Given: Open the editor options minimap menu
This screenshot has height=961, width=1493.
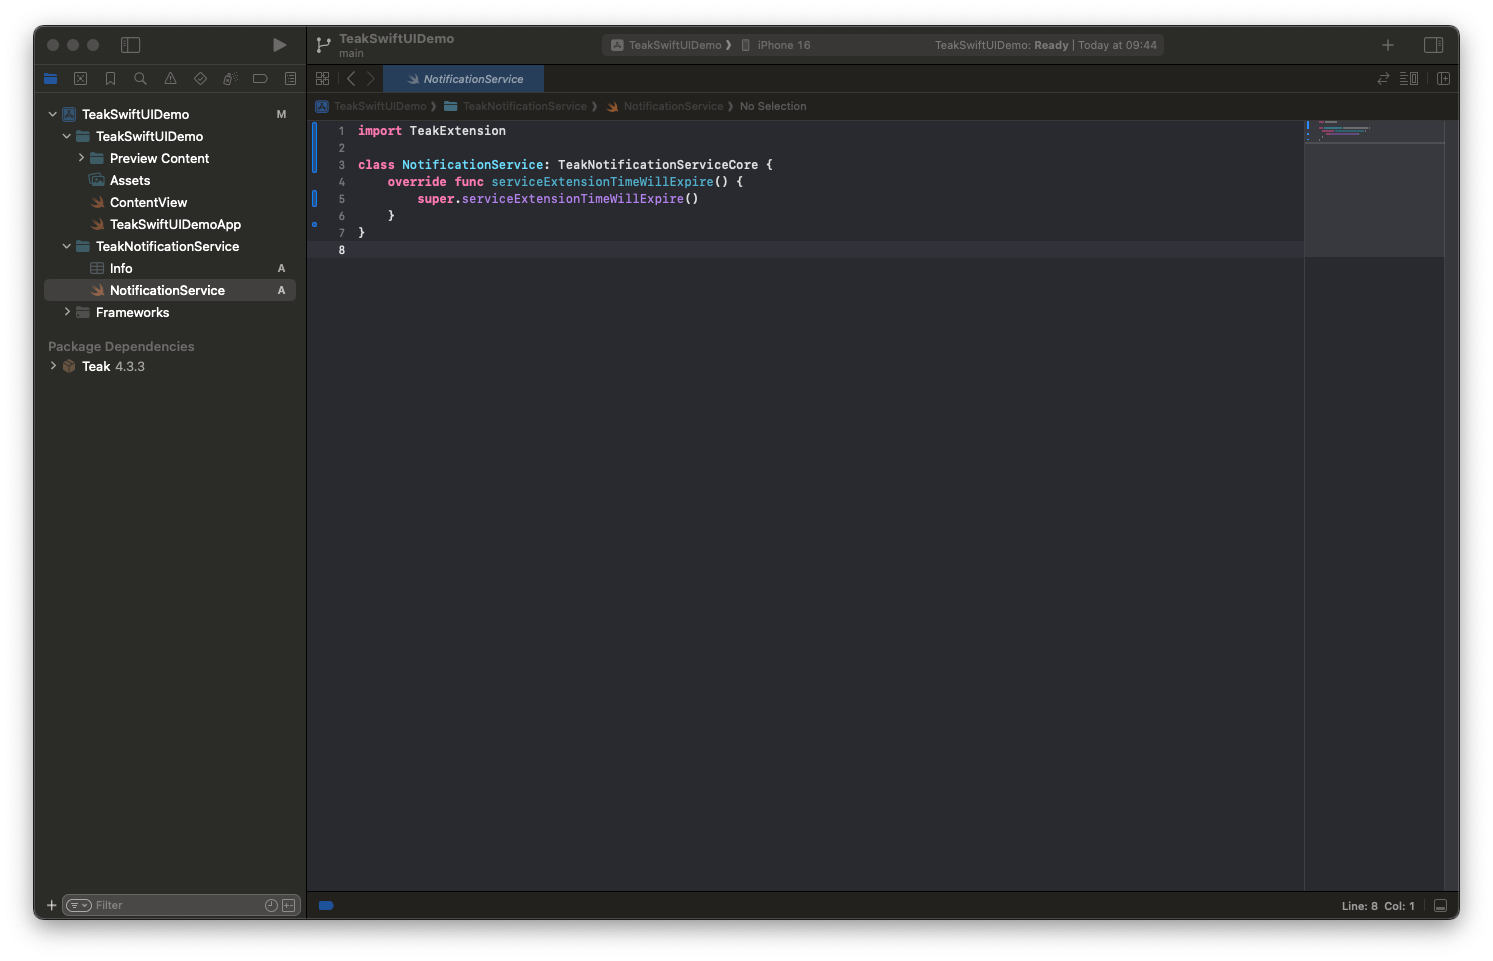Looking at the screenshot, I should (1409, 79).
